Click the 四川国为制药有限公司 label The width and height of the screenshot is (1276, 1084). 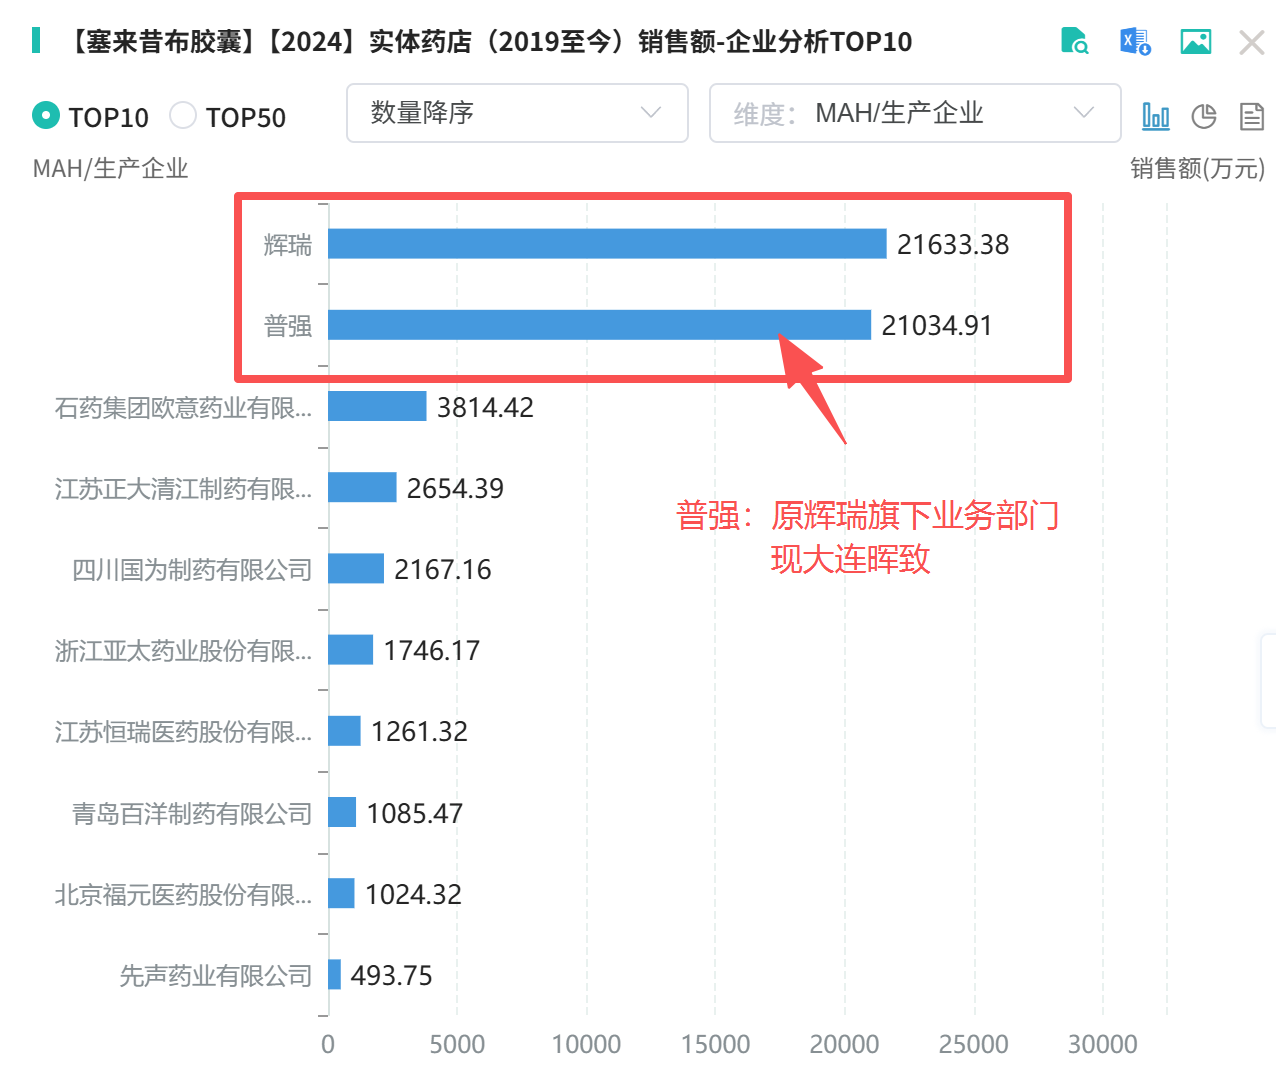pyautogui.click(x=192, y=569)
